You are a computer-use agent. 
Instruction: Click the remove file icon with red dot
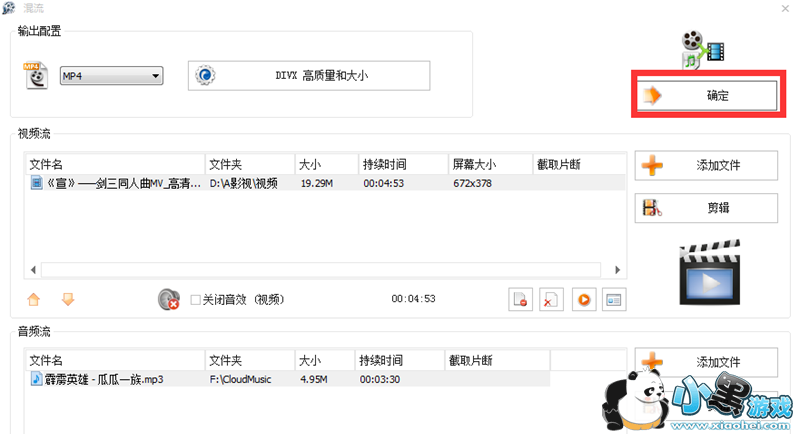point(521,299)
